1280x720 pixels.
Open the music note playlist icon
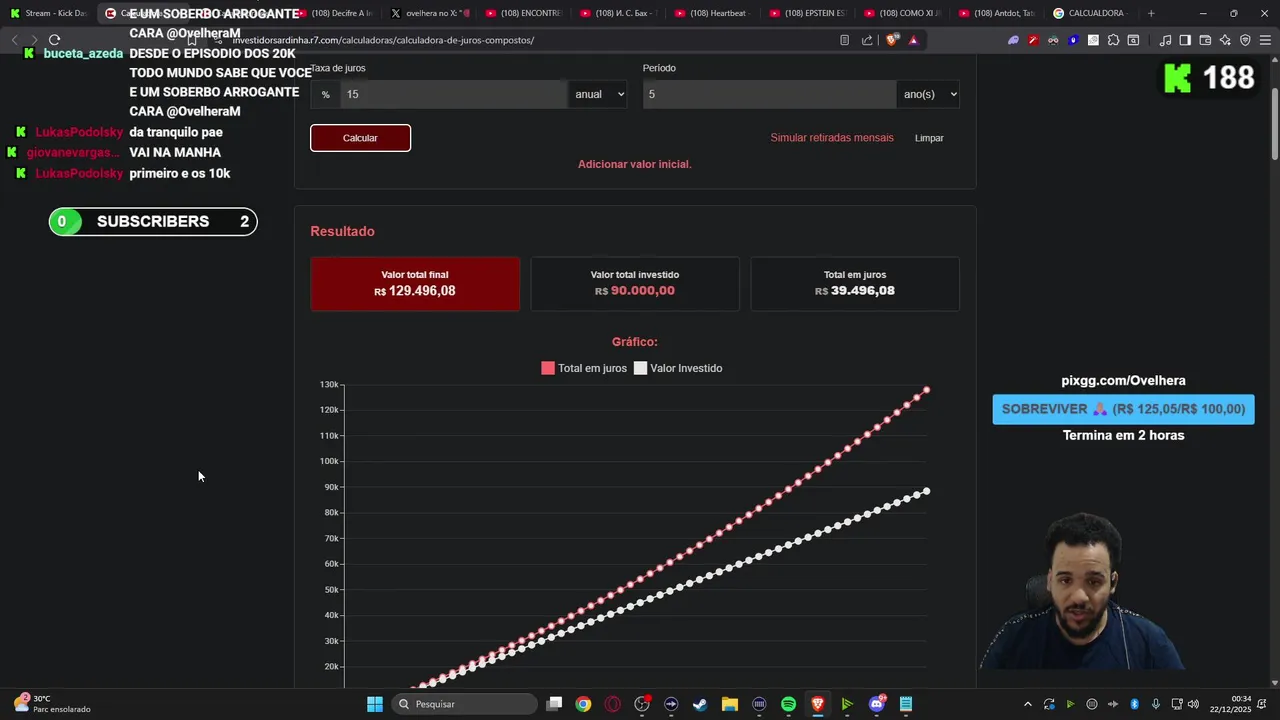[1165, 40]
